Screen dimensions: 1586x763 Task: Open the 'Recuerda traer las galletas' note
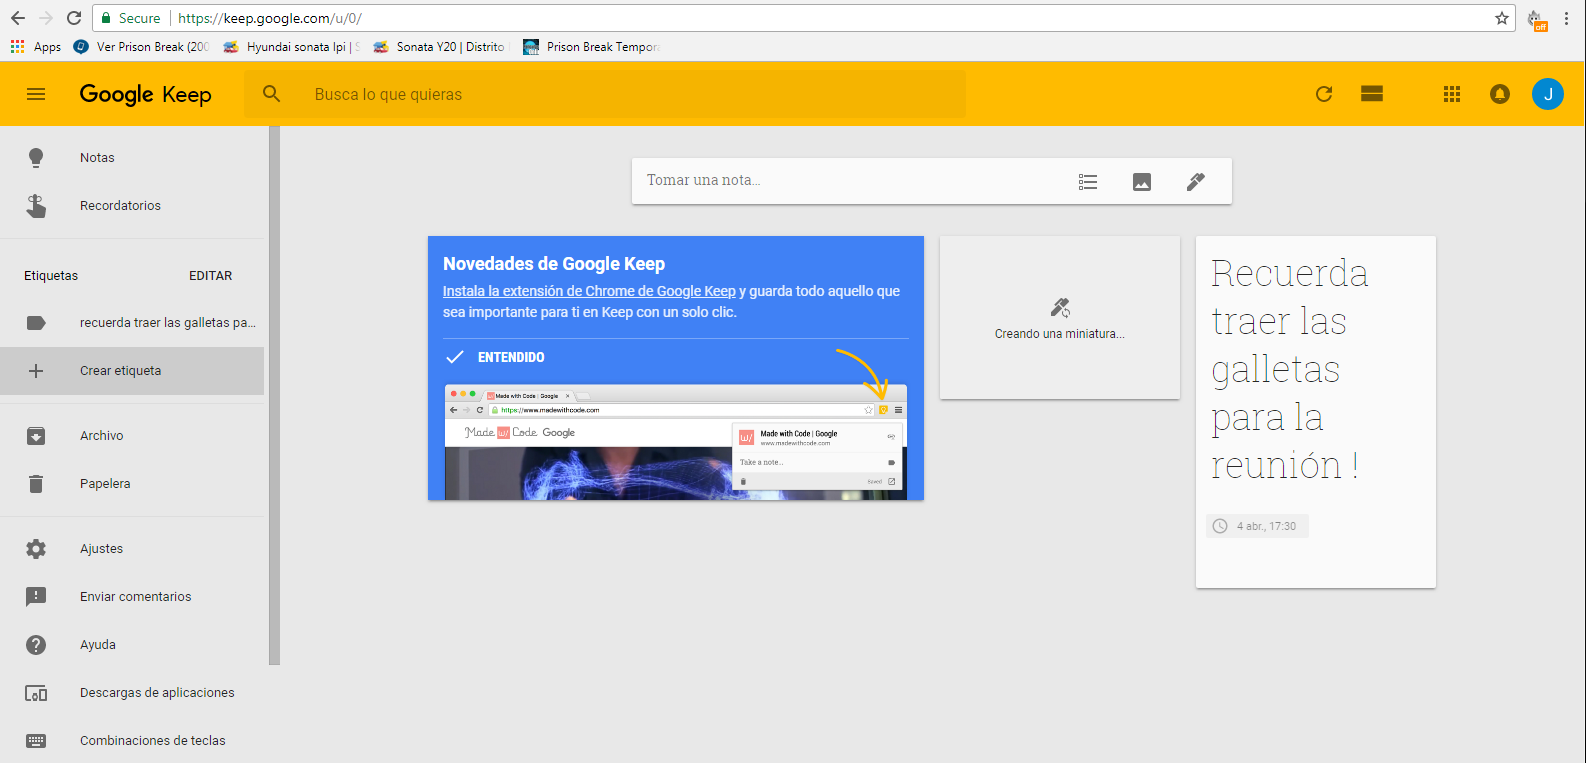(x=1316, y=412)
